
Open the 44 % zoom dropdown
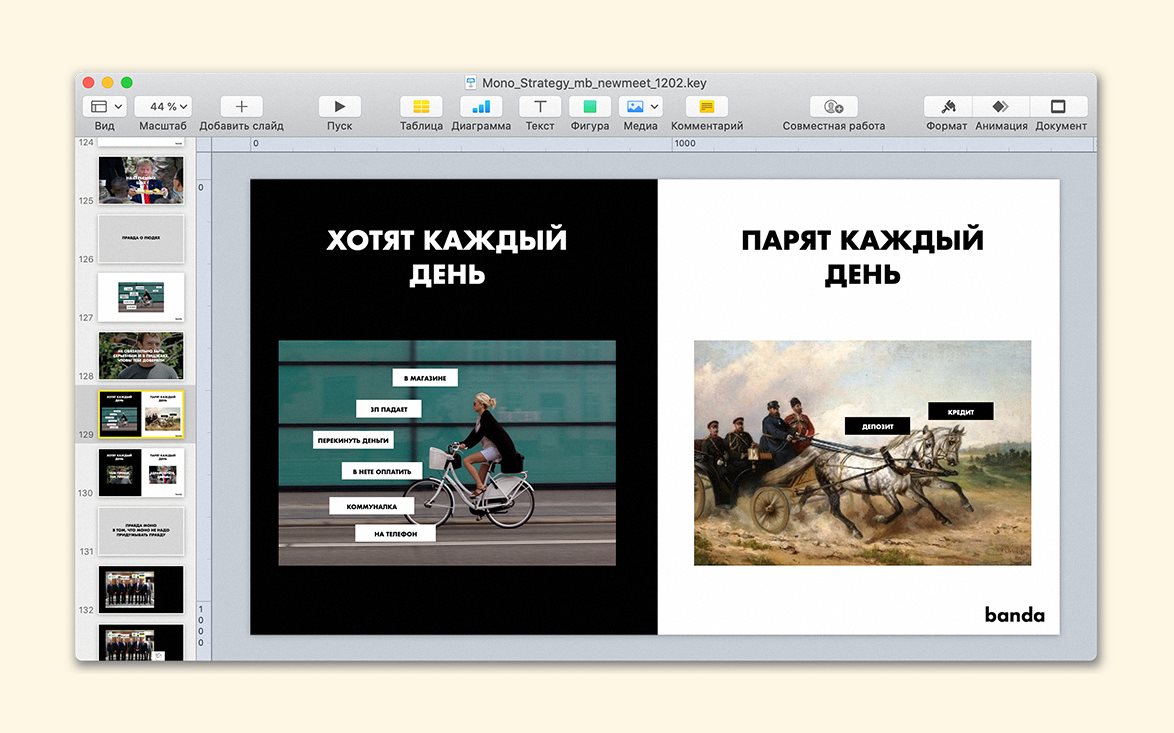162,106
